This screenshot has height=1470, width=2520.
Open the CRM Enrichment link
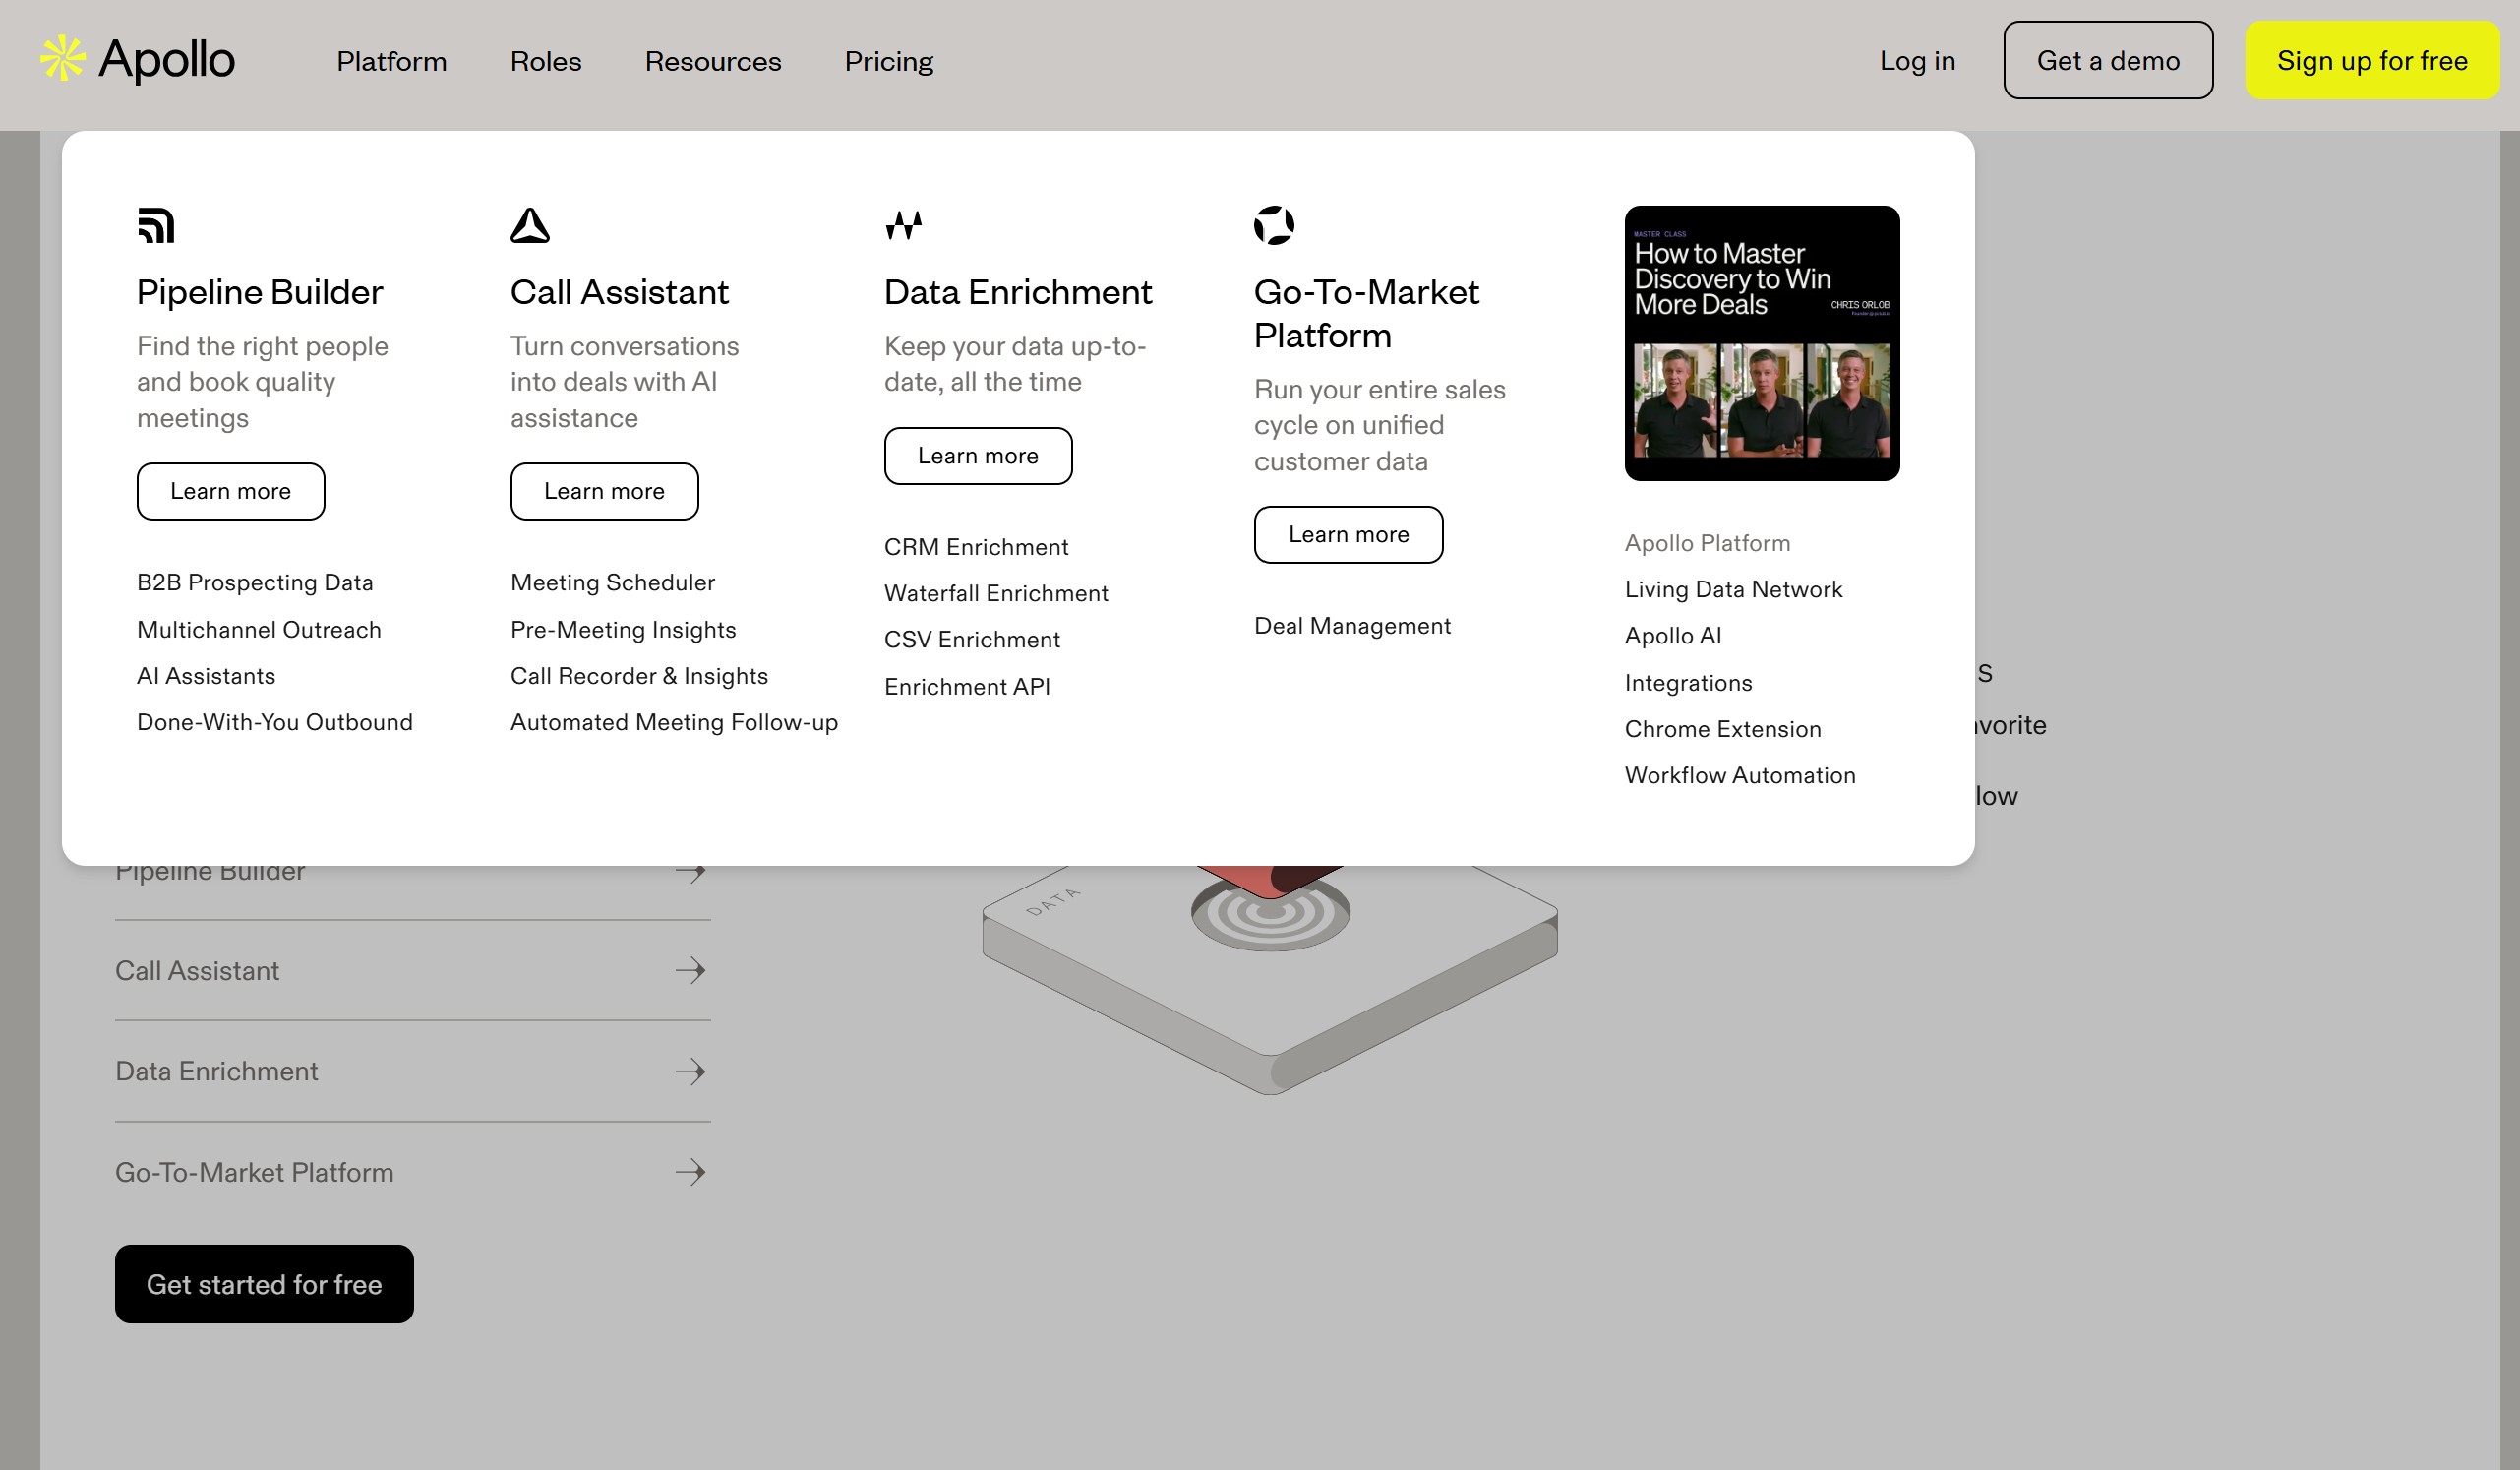(x=976, y=547)
